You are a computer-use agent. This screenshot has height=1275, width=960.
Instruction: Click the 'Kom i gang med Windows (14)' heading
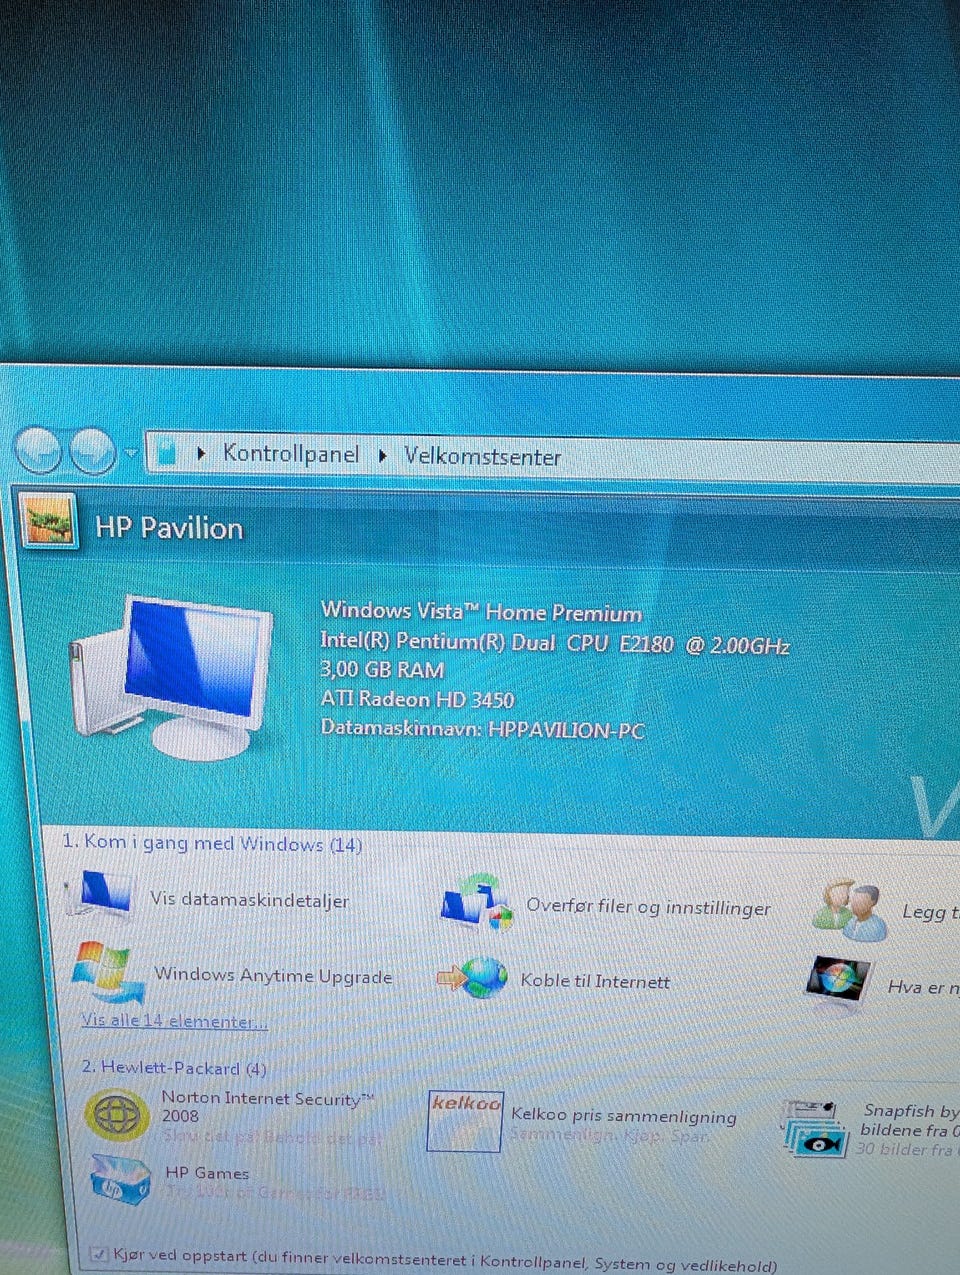point(212,843)
